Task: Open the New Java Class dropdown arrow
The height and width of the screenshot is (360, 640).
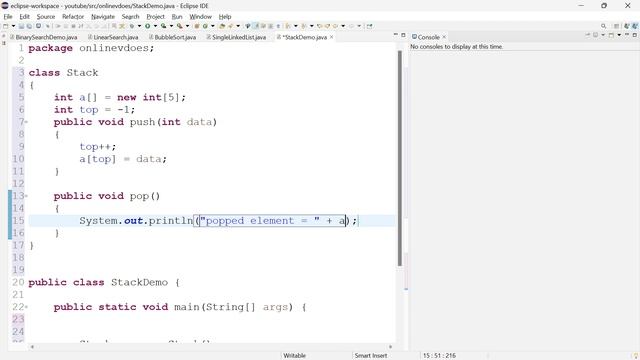Action: pyautogui.click(x=213, y=26)
